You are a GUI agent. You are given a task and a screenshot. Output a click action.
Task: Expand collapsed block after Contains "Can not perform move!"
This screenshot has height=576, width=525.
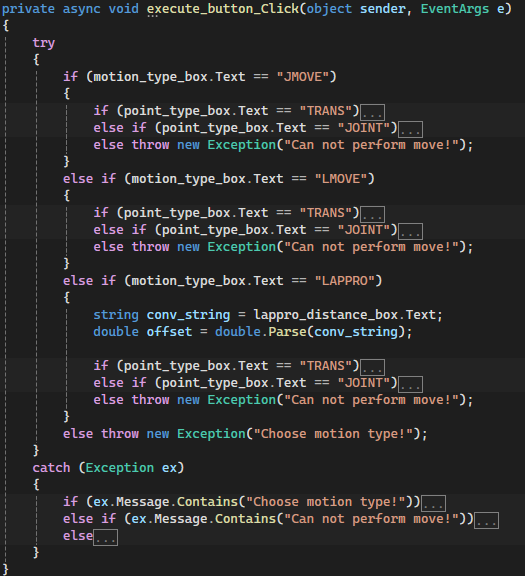tap(486, 521)
